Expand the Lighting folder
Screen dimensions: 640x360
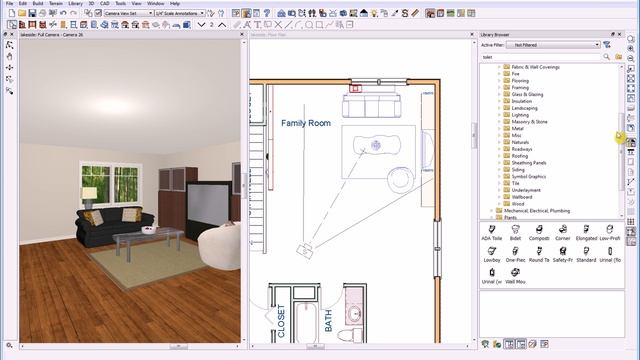pos(499,115)
